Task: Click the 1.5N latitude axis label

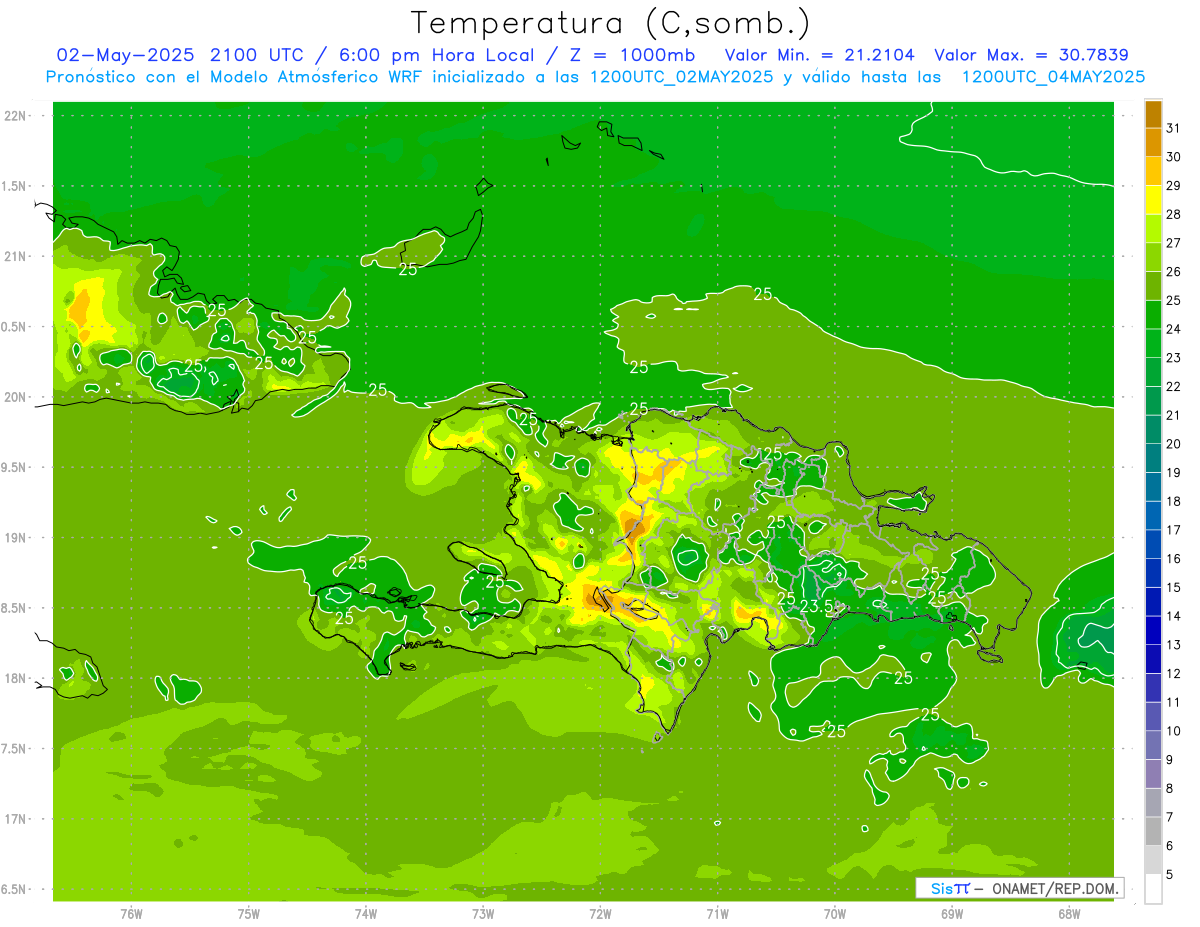Action: [13, 186]
